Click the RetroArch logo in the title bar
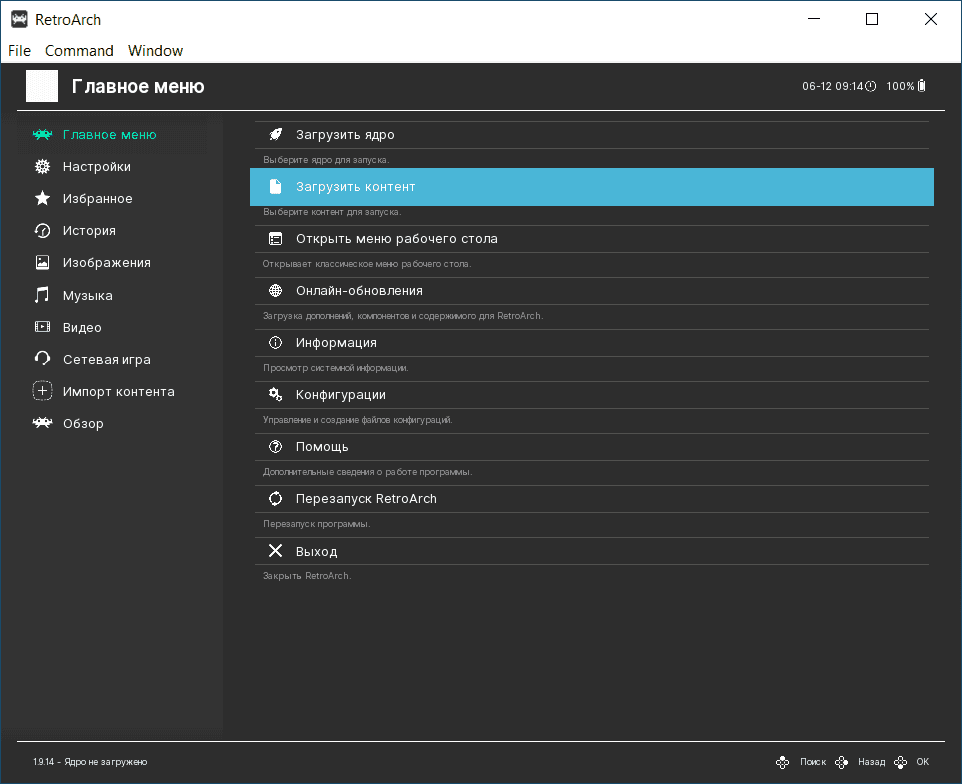 (x=19, y=20)
